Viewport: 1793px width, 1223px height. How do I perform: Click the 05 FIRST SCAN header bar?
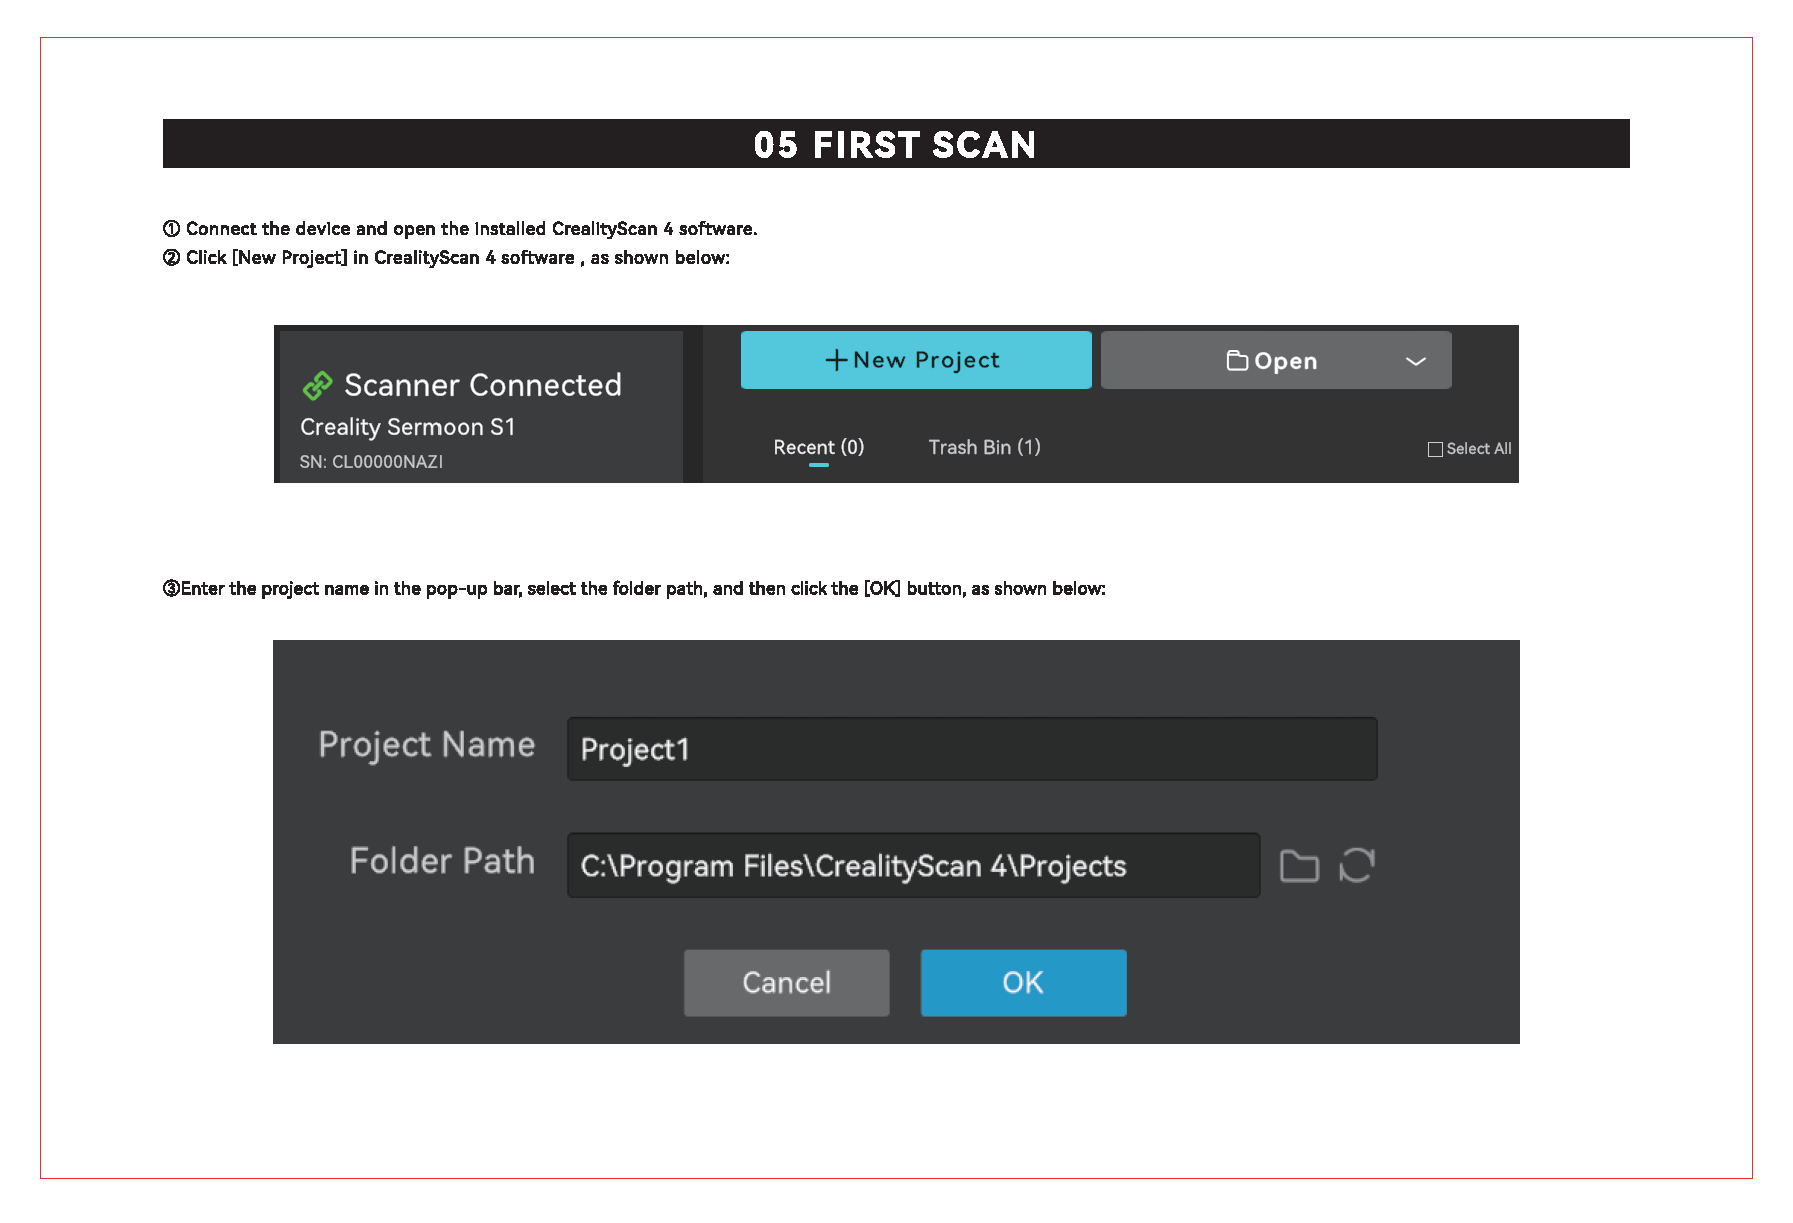[895, 144]
